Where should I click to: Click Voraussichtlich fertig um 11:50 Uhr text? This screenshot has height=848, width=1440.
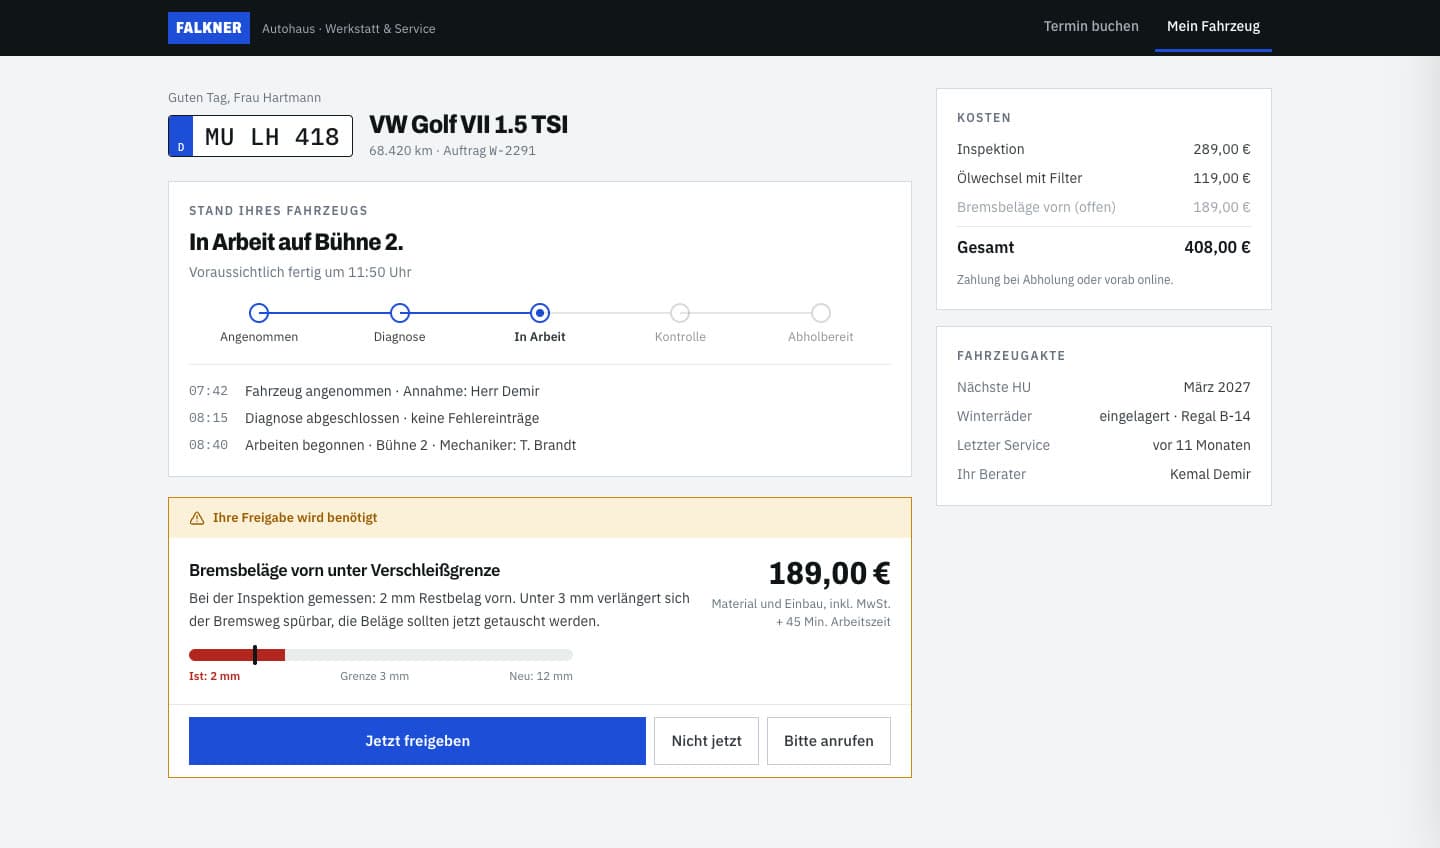300,272
